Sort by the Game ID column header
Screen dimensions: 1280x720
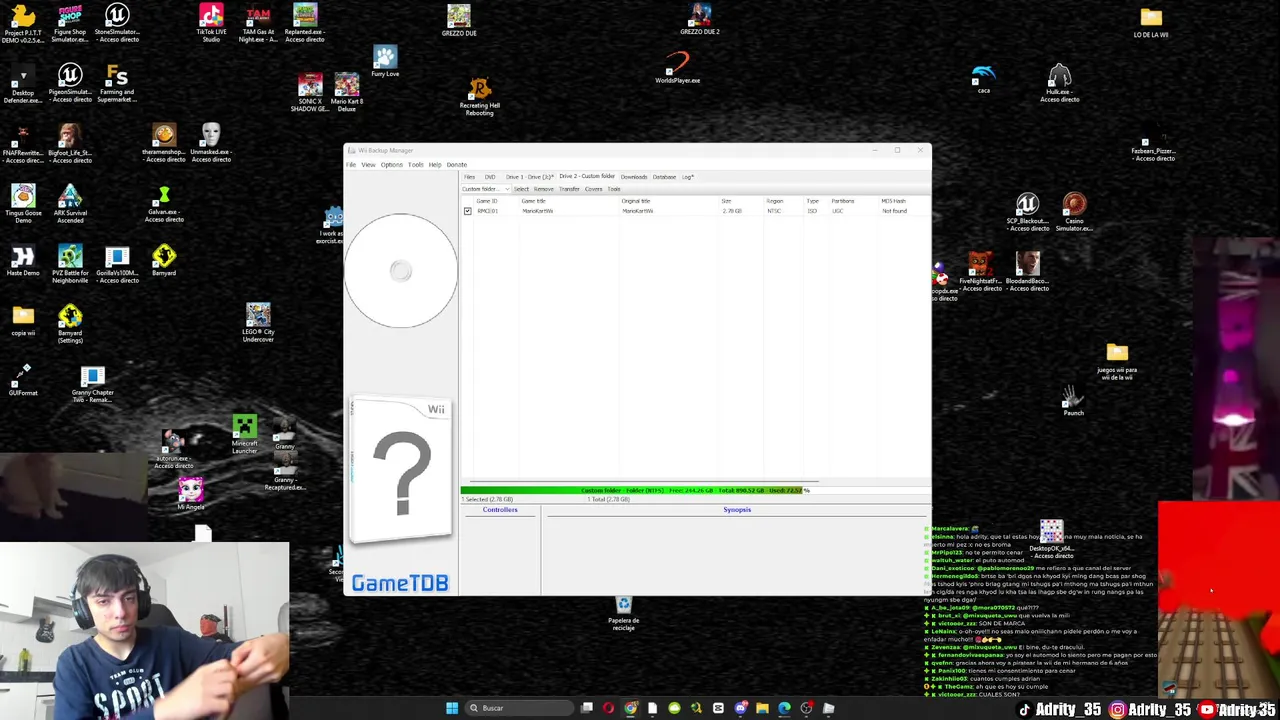[x=487, y=201]
